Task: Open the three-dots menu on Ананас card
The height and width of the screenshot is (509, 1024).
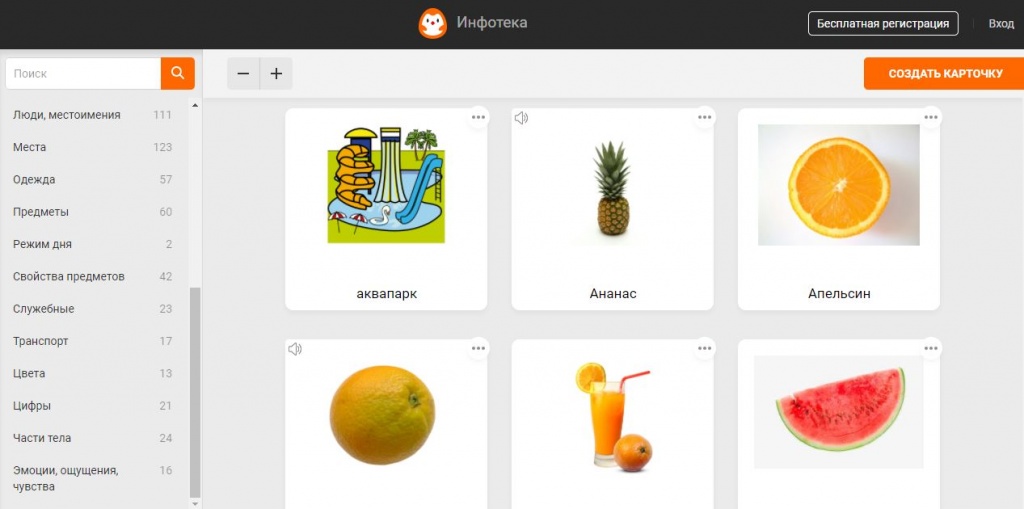Action: tap(704, 118)
